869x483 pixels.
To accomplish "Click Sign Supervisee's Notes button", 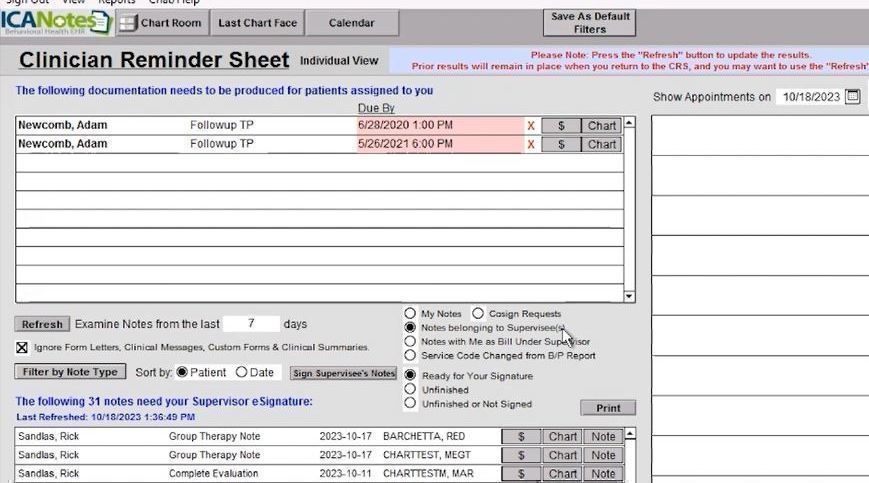I will [x=344, y=373].
